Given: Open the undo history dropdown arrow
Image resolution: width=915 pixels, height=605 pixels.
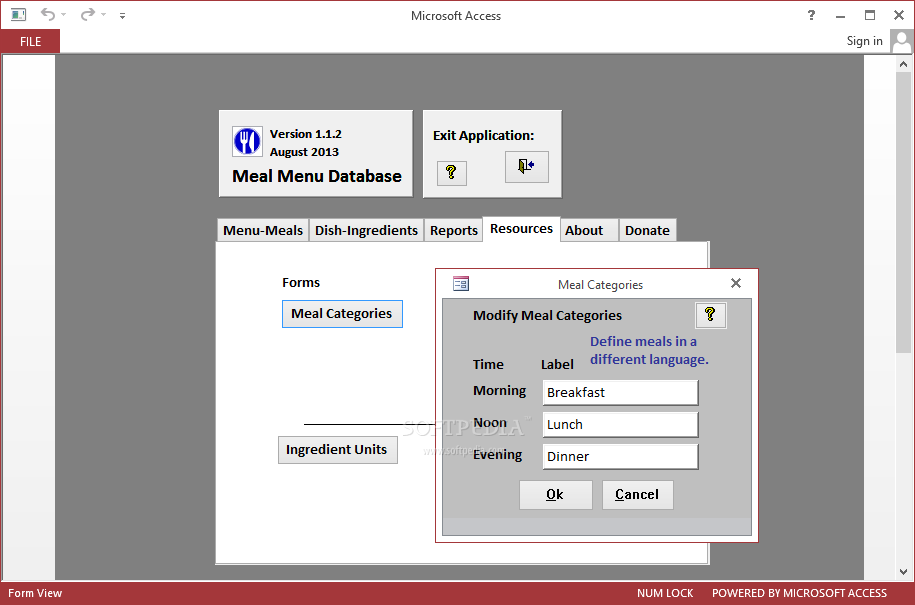Looking at the screenshot, I should tap(64, 15).
